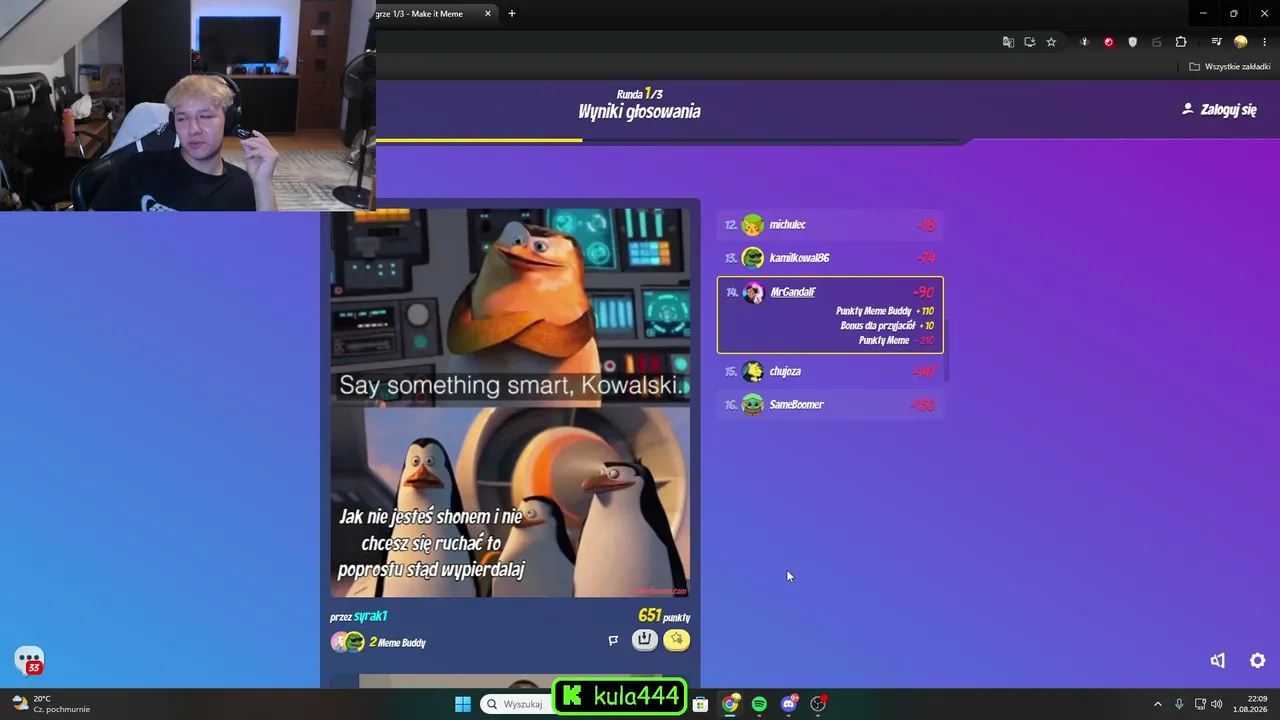Open the game settings gear
The width and height of the screenshot is (1280, 720).
pos(1258,661)
